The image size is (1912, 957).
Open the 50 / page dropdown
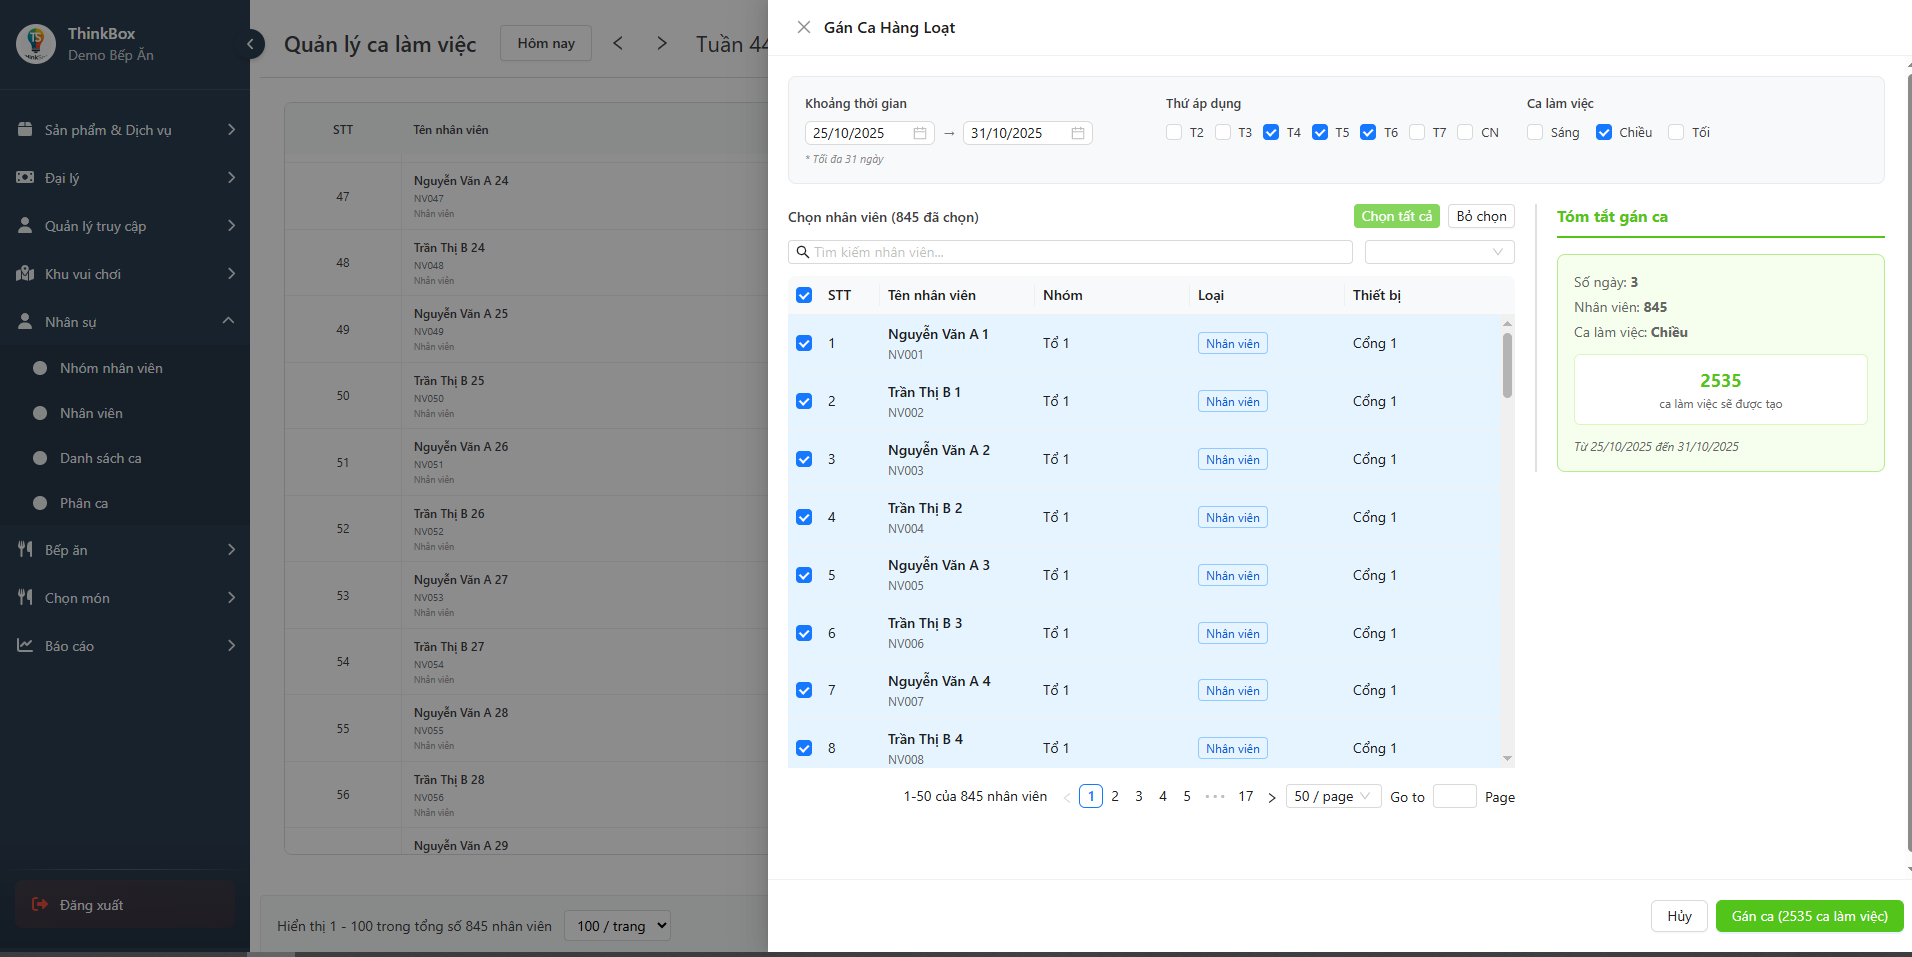tap(1333, 796)
